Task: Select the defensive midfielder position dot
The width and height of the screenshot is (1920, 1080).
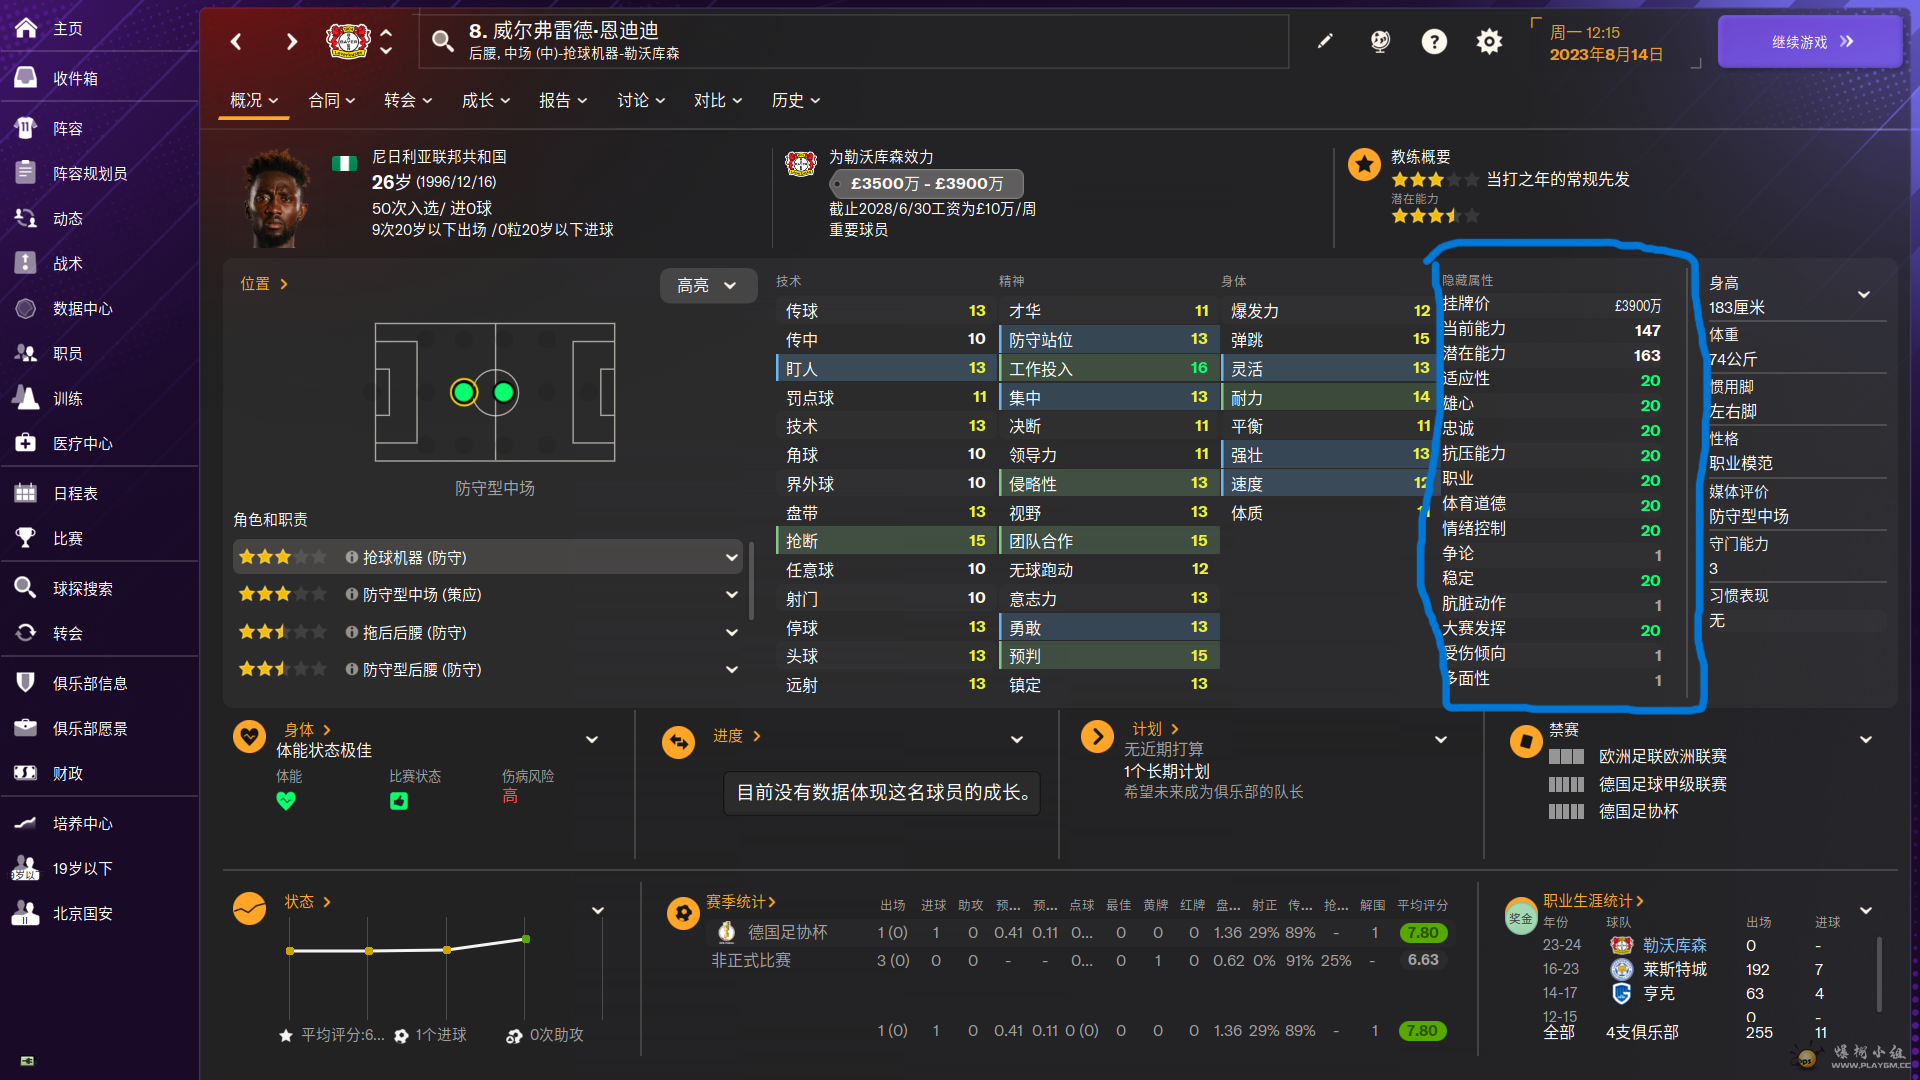Action: point(463,392)
